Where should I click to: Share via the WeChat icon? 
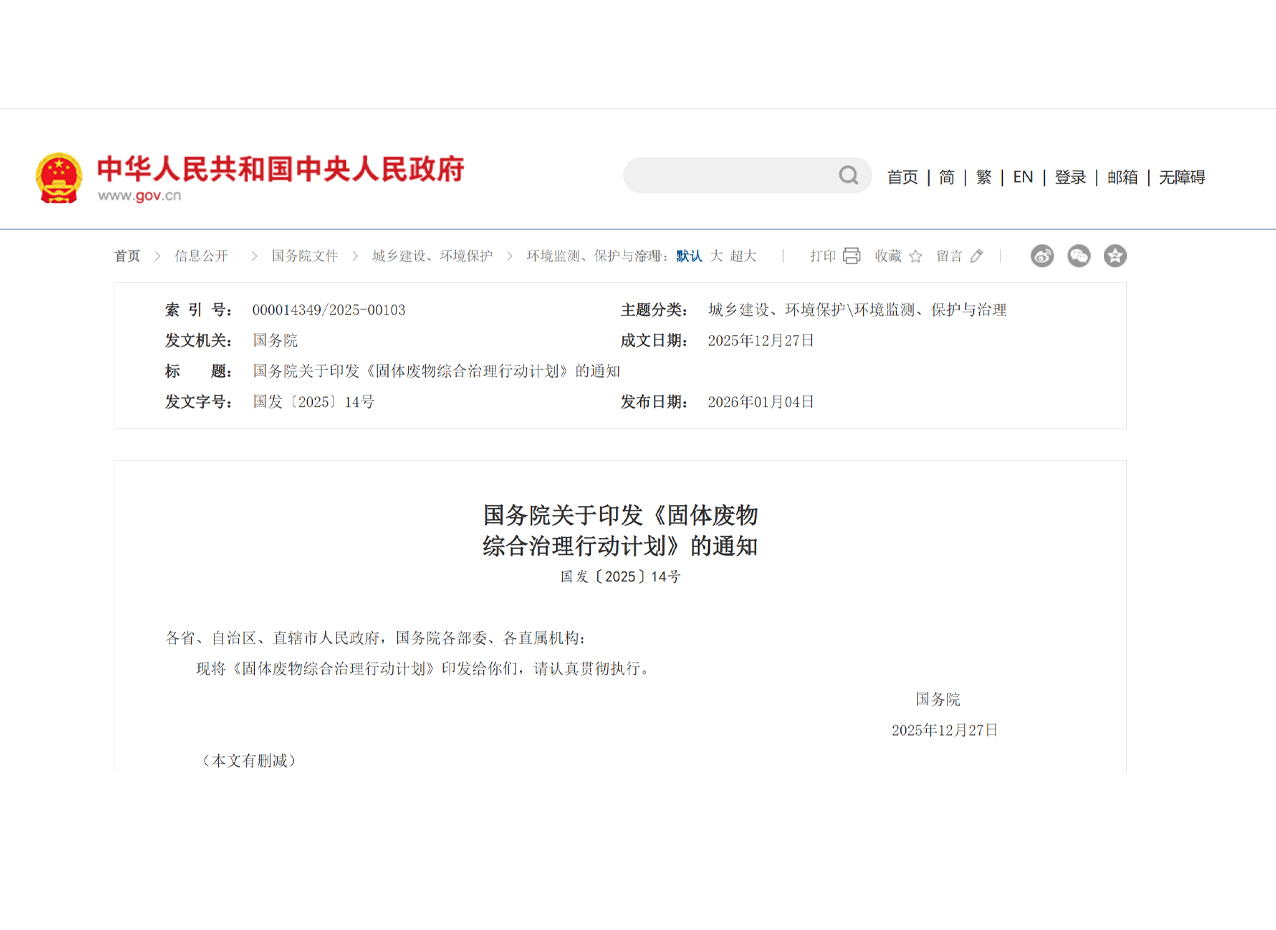coord(1079,256)
